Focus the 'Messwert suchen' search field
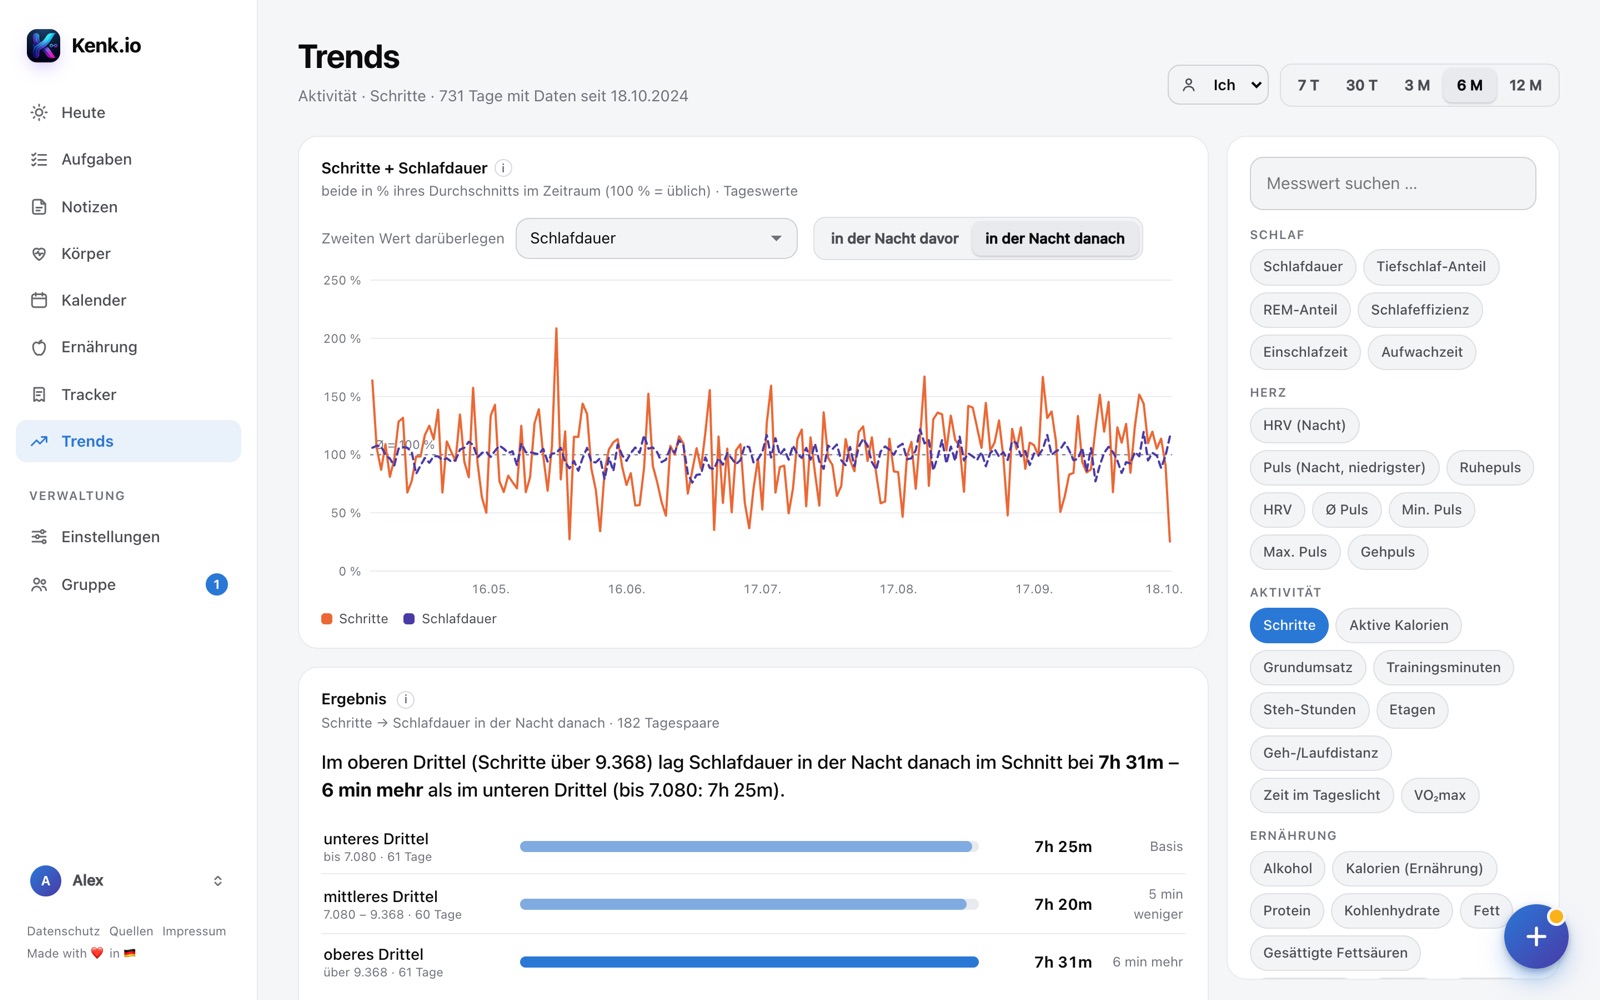 1392,183
